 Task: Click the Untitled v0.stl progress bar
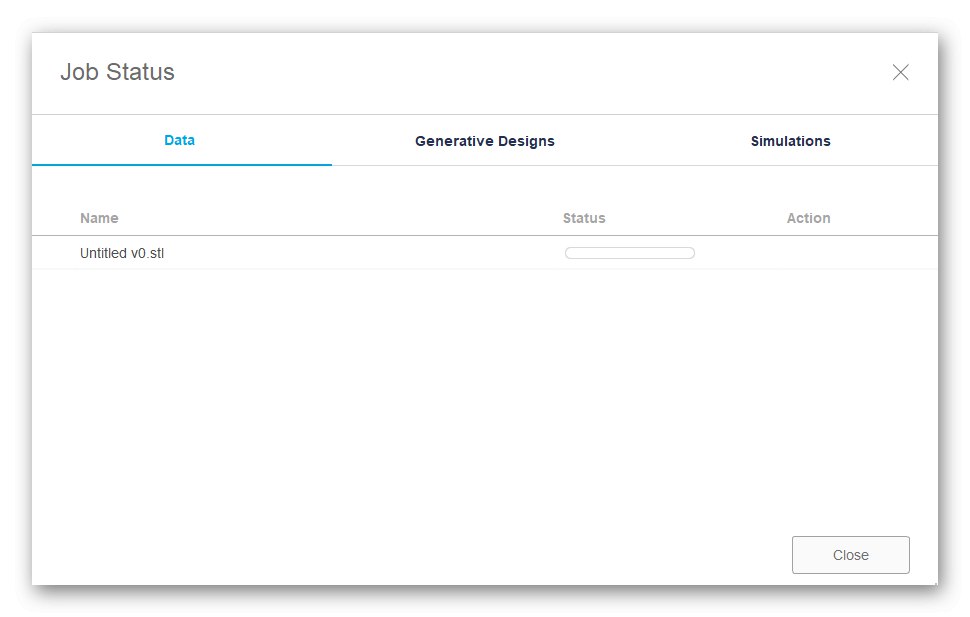630,253
